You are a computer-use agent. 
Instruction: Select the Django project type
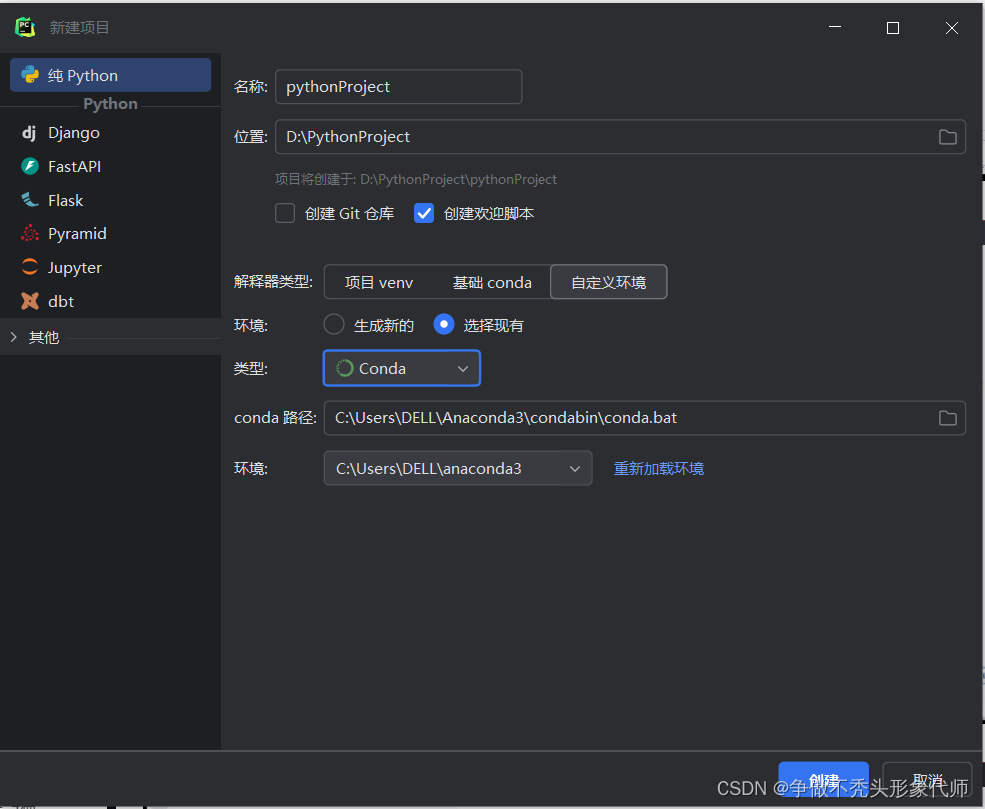click(x=68, y=132)
